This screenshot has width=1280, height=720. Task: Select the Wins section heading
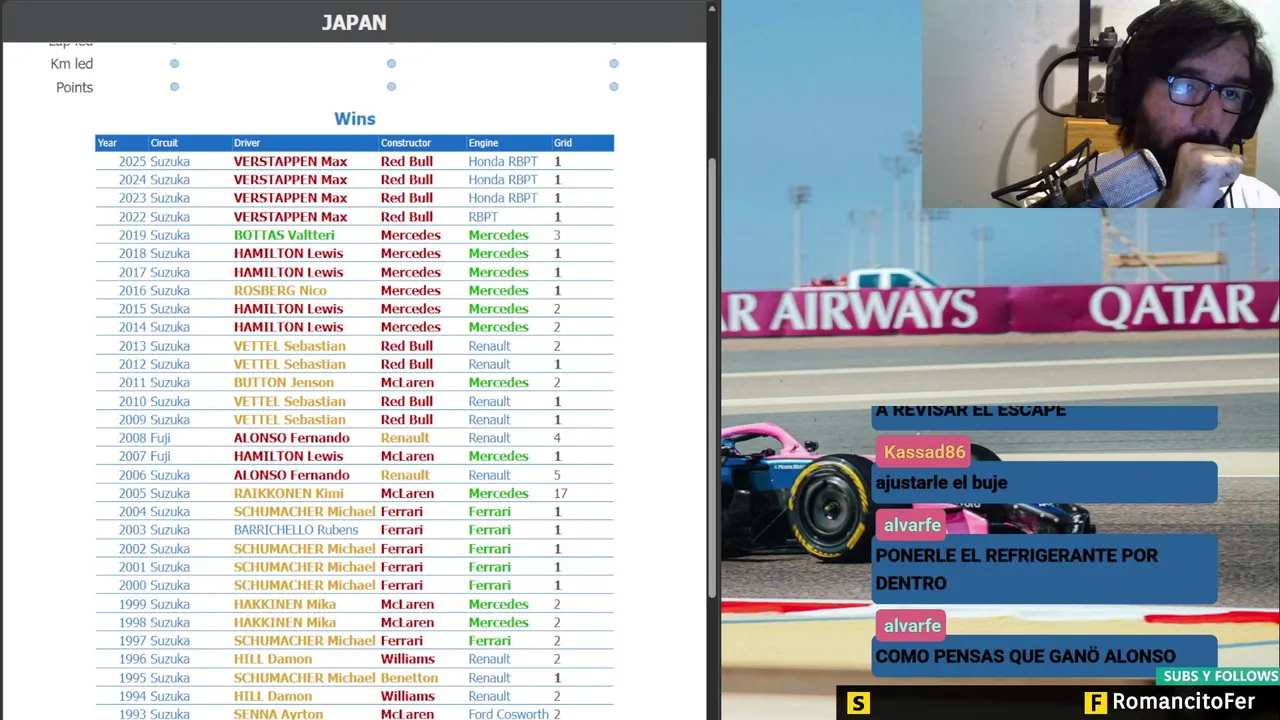pyautogui.click(x=354, y=119)
